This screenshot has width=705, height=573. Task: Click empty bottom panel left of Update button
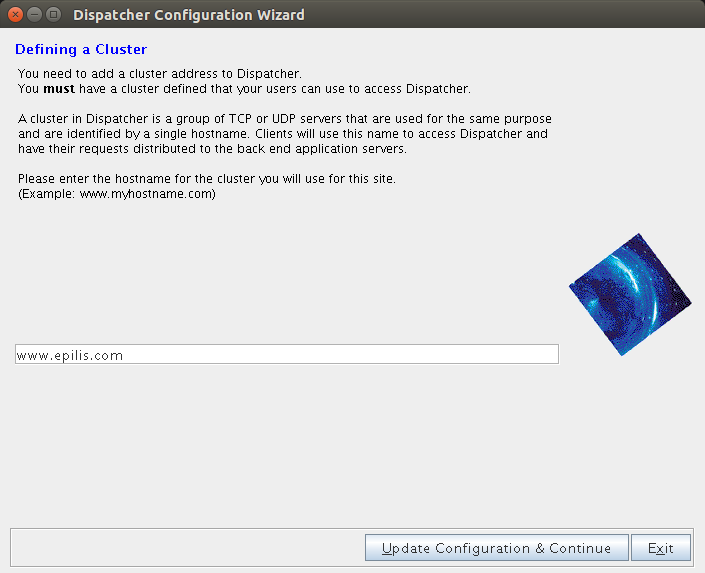188,547
